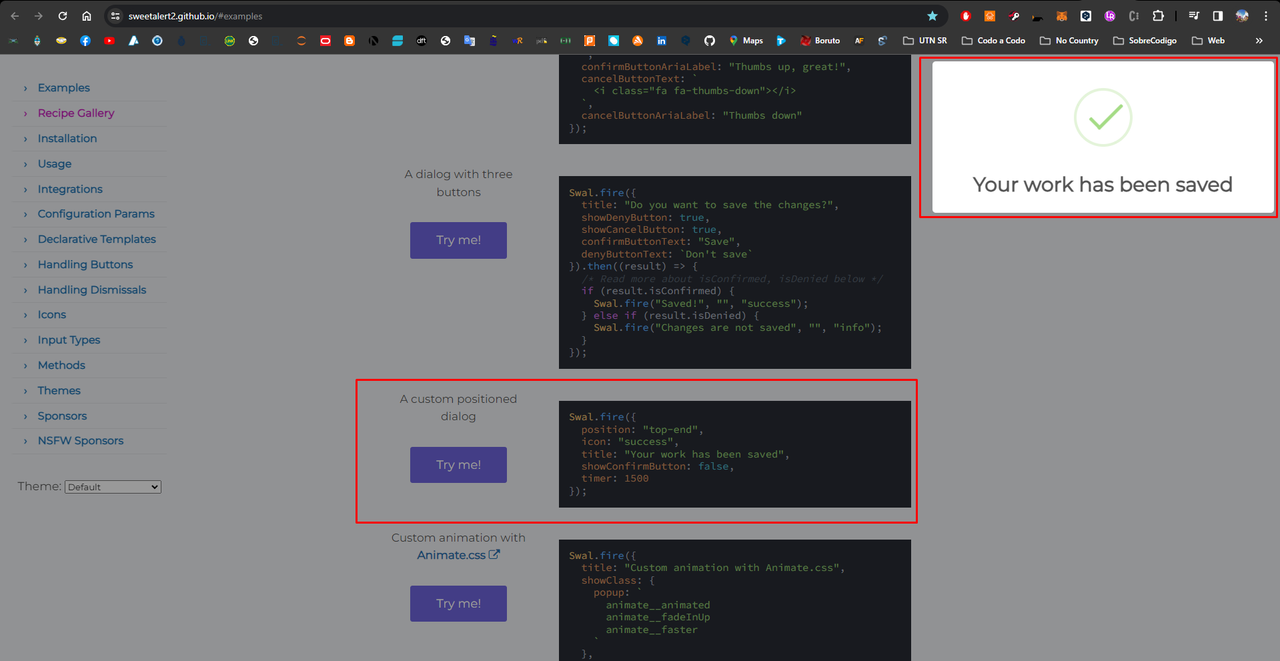The height and width of the screenshot is (661, 1280).
Task: Click Try me! for custom positioned dialog
Action: 458,465
